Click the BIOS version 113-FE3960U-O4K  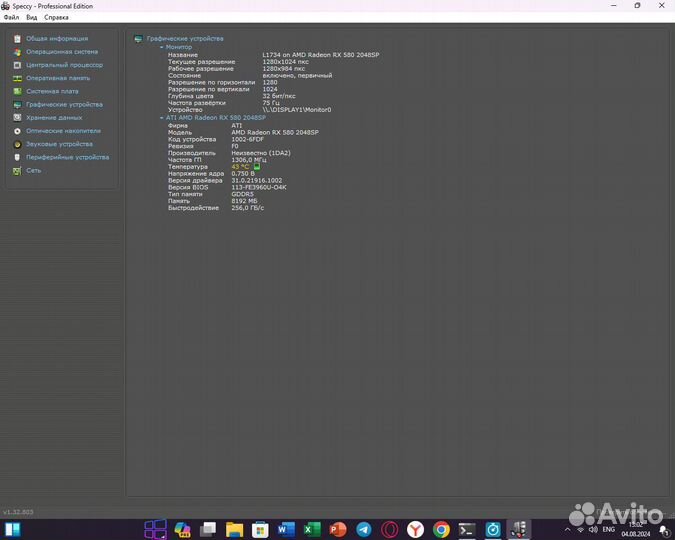(259, 187)
